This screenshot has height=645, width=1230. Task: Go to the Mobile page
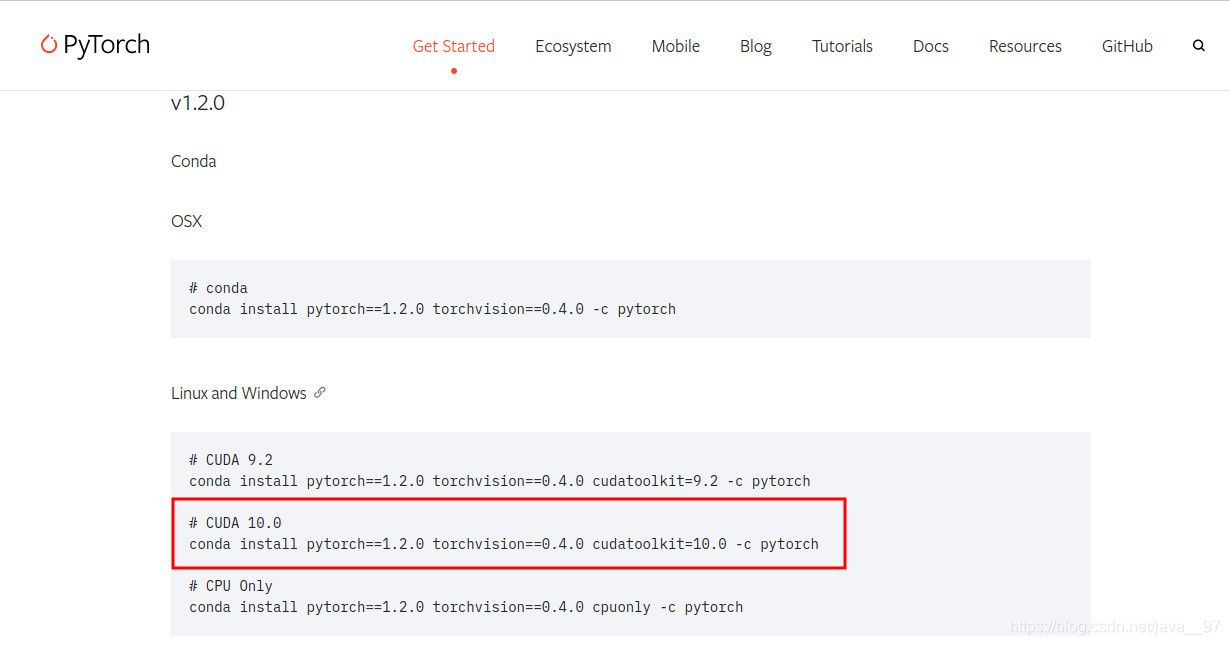coord(676,46)
